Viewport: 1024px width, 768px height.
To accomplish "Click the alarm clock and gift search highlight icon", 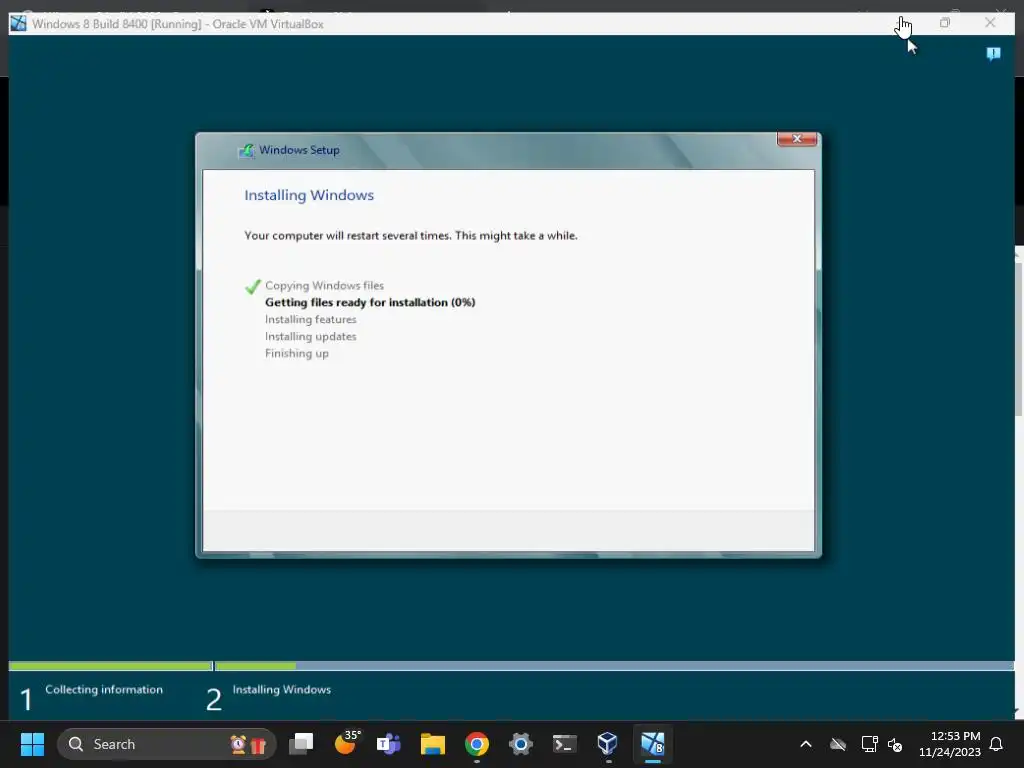I will coord(248,744).
